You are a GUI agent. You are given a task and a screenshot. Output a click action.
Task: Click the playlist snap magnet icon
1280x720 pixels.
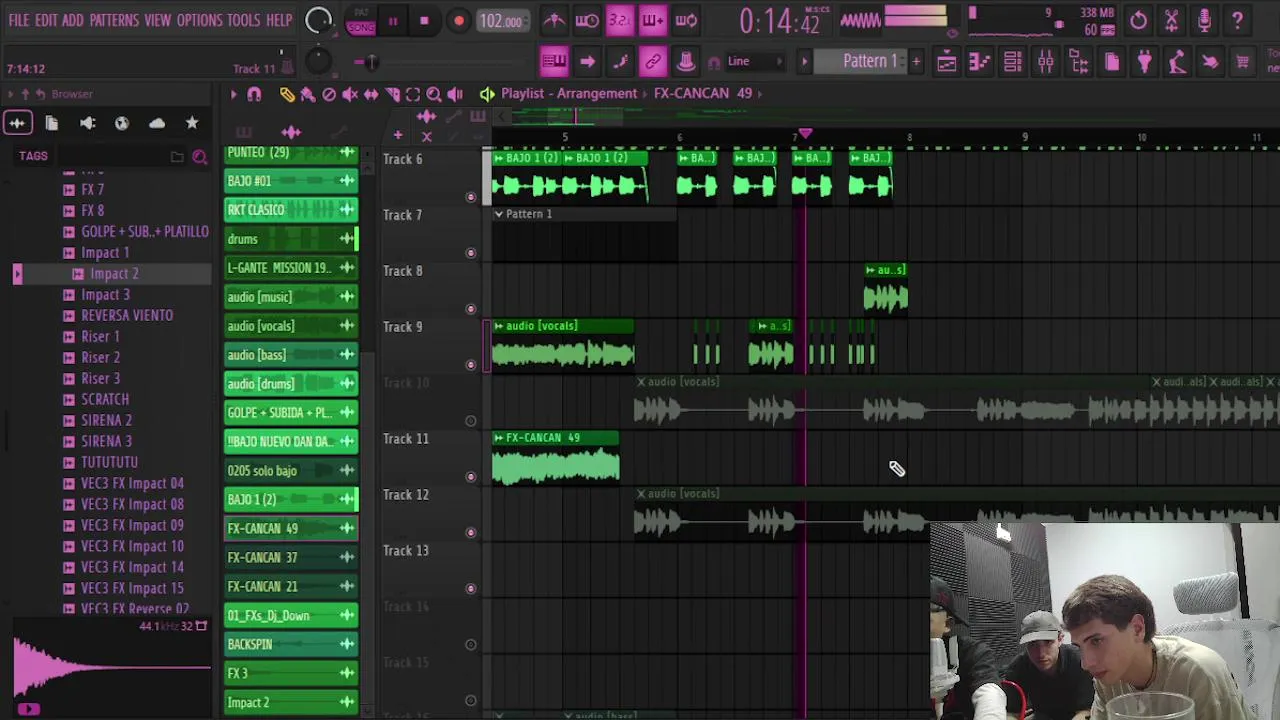tap(254, 94)
